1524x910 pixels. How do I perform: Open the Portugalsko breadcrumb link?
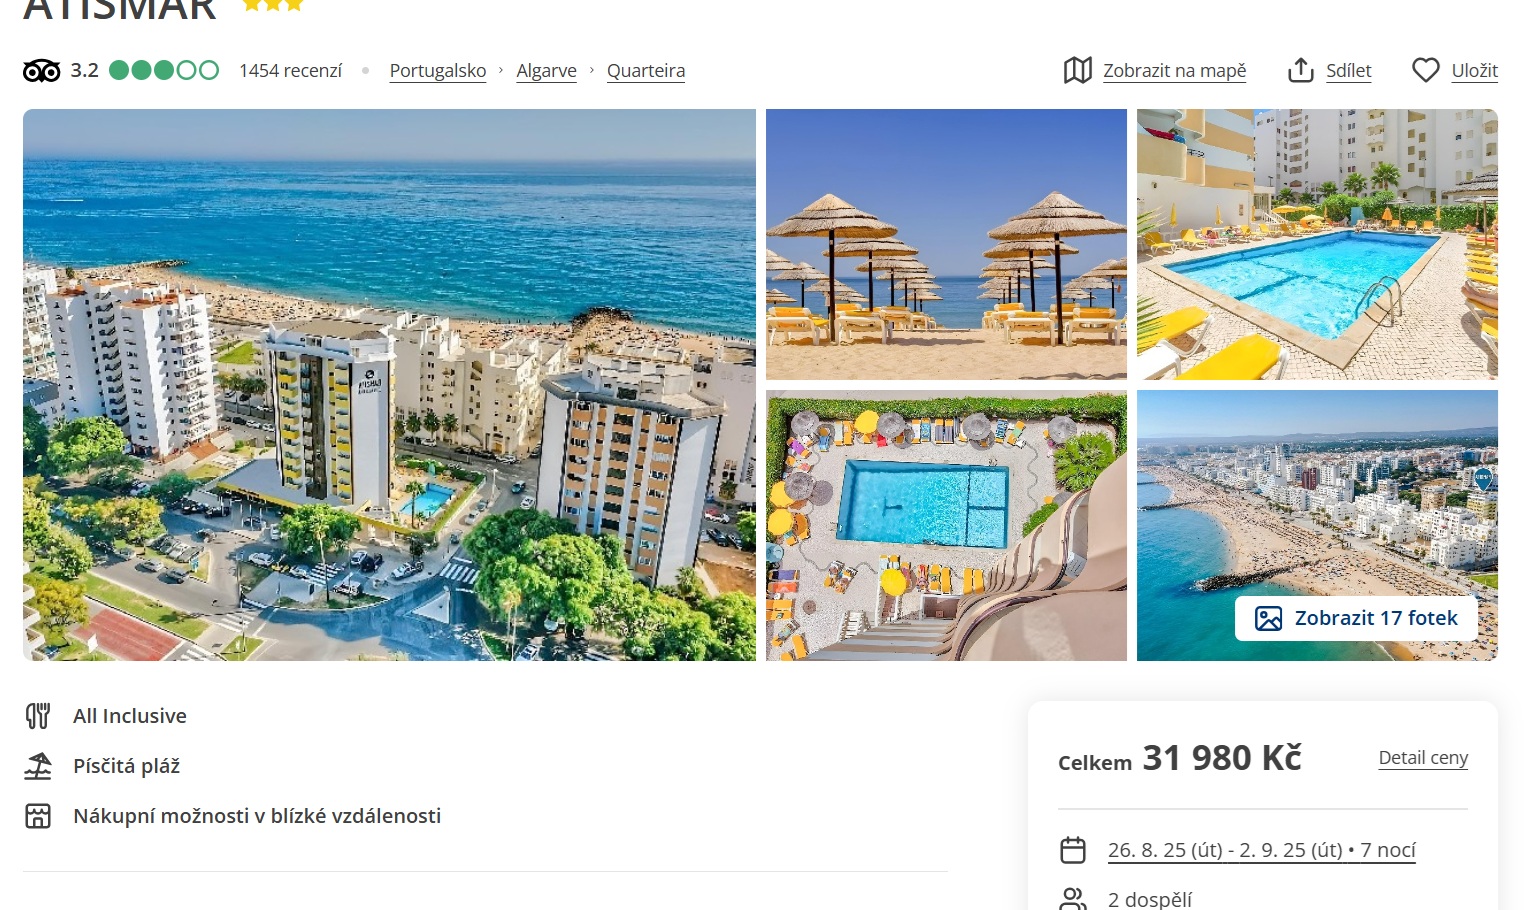coord(438,71)
